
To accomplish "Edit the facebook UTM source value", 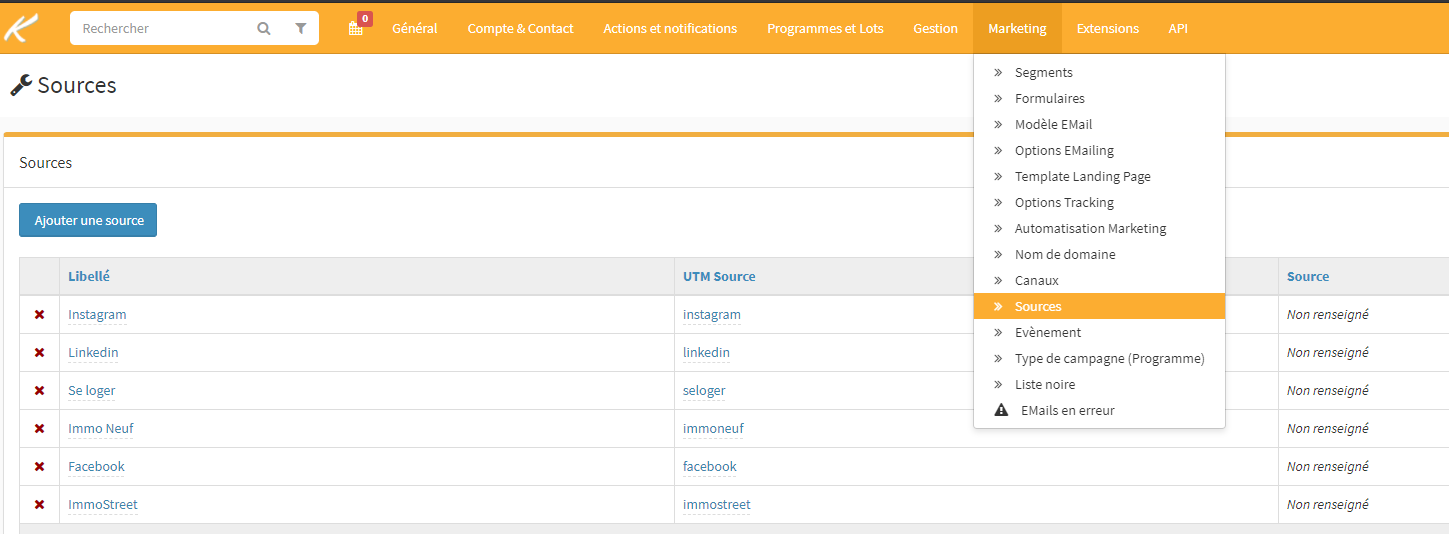I will 710,467.
